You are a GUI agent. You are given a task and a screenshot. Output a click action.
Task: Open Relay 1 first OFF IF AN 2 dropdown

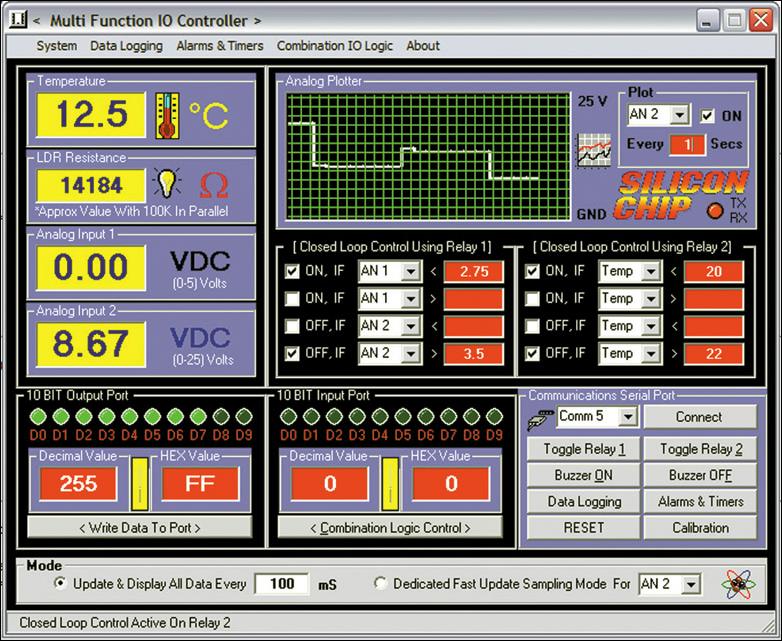[x=411, y=326]
